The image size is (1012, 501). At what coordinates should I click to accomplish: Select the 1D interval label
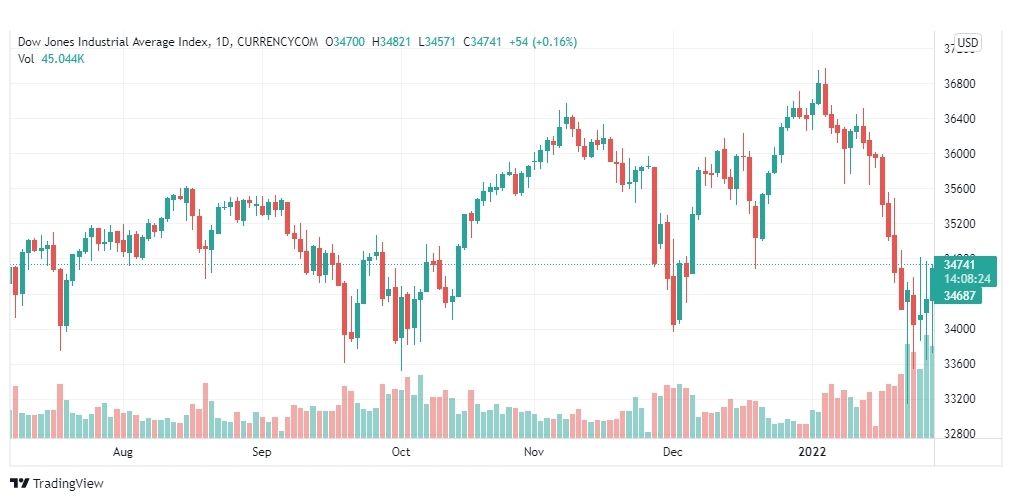click(222, 42)
